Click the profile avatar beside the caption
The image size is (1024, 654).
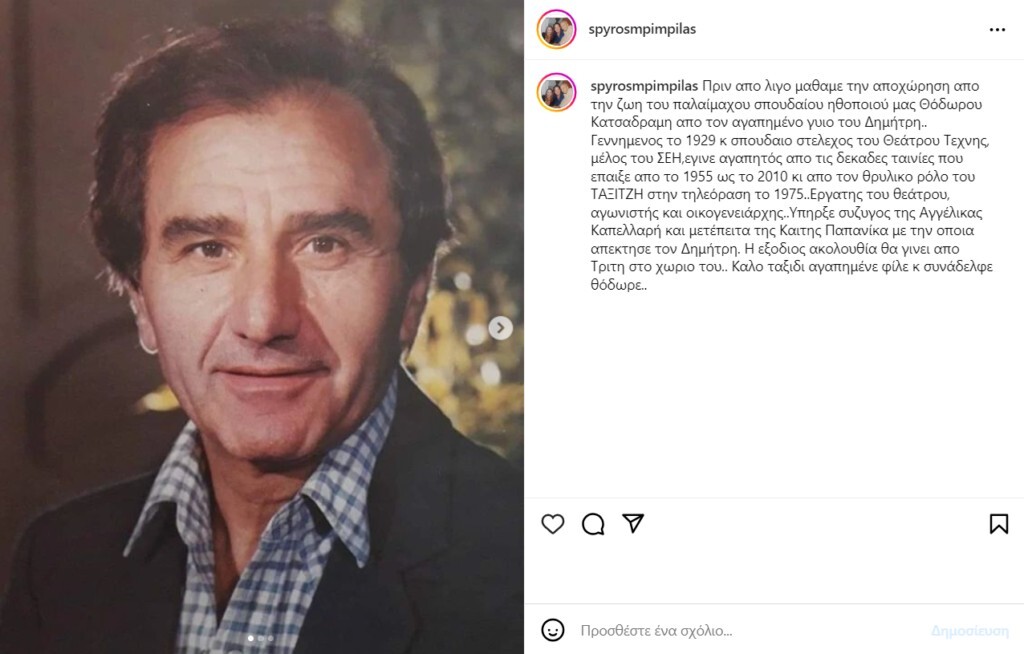556,92
